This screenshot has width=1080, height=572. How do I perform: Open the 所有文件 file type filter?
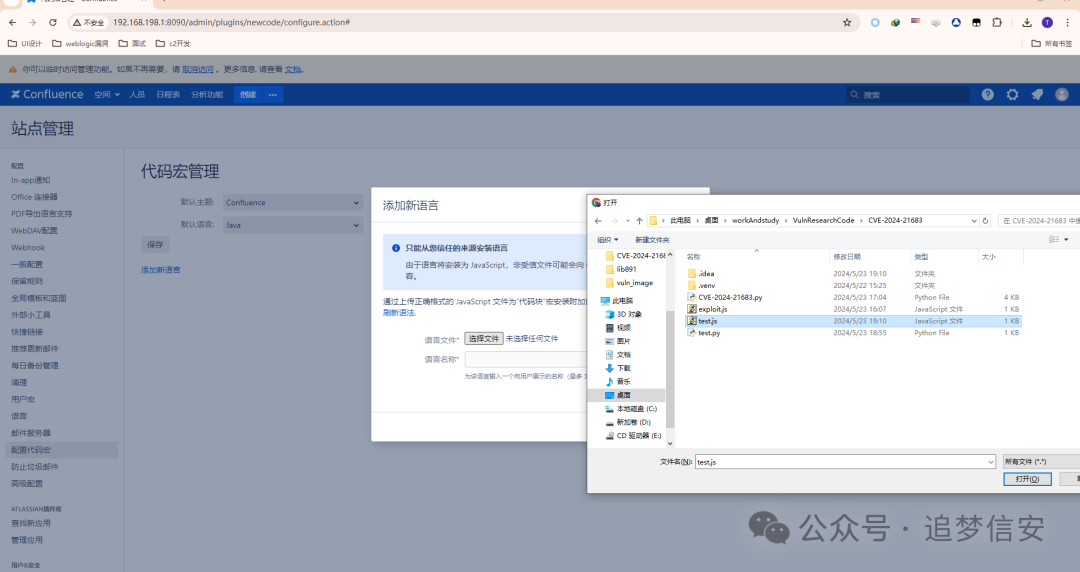(1041, 462)
